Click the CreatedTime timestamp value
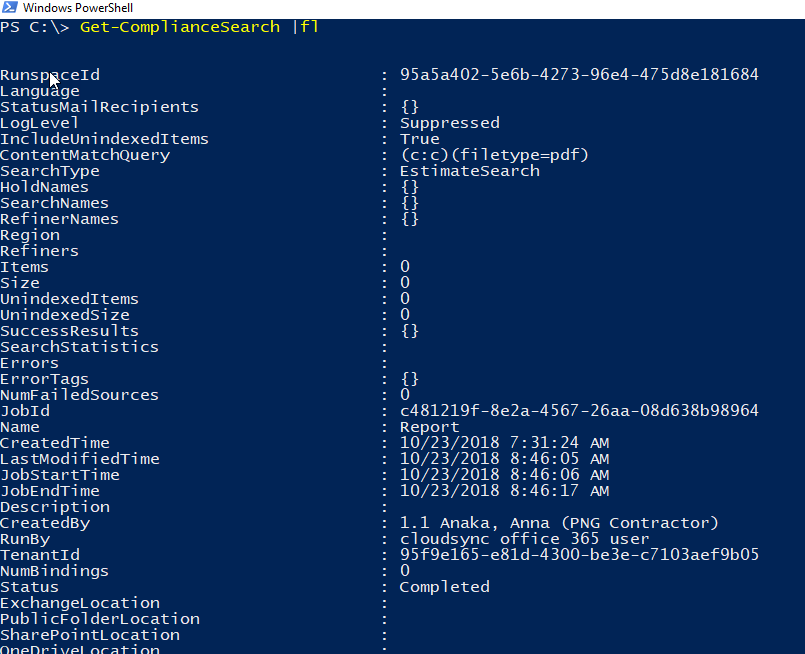The height and width of the screenshot is (654, 805). click(504, 443)
